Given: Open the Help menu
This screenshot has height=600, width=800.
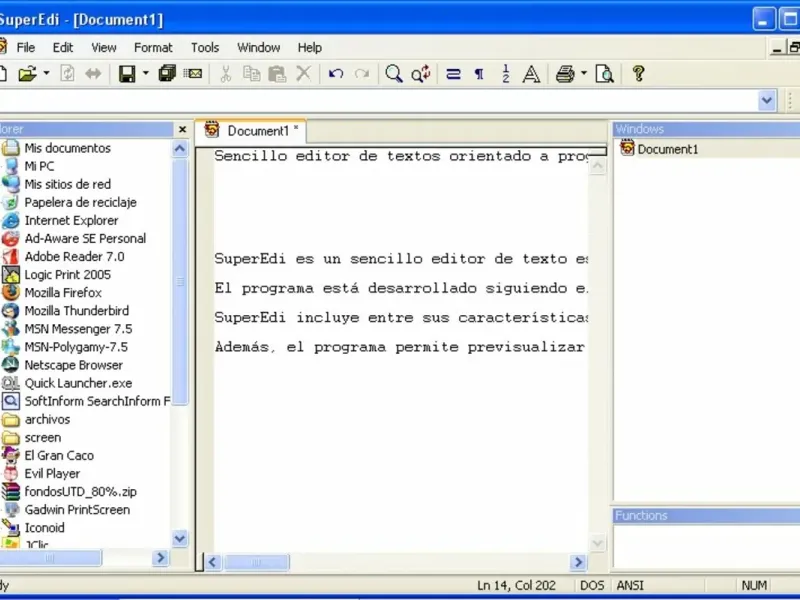Looking at the screenshot, I should tap(309, 47).
